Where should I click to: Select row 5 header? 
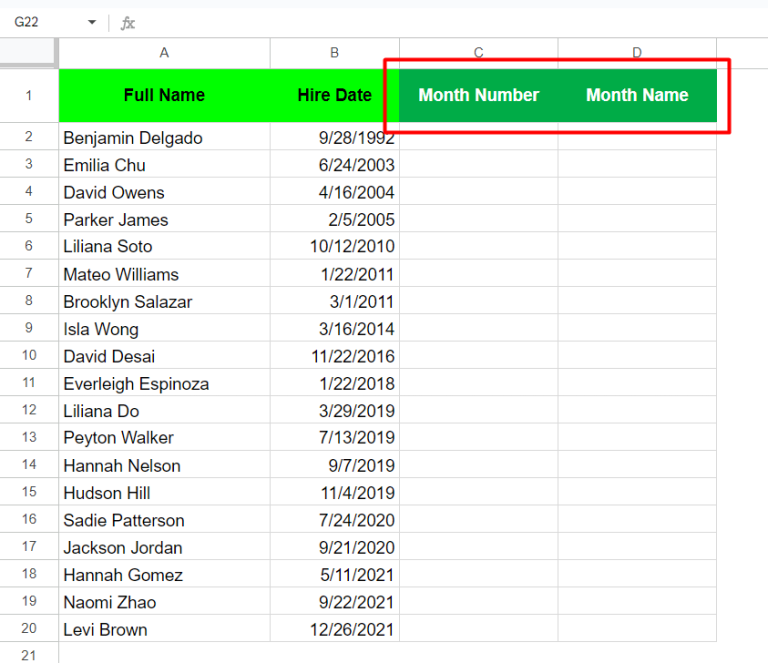point(29,219)
